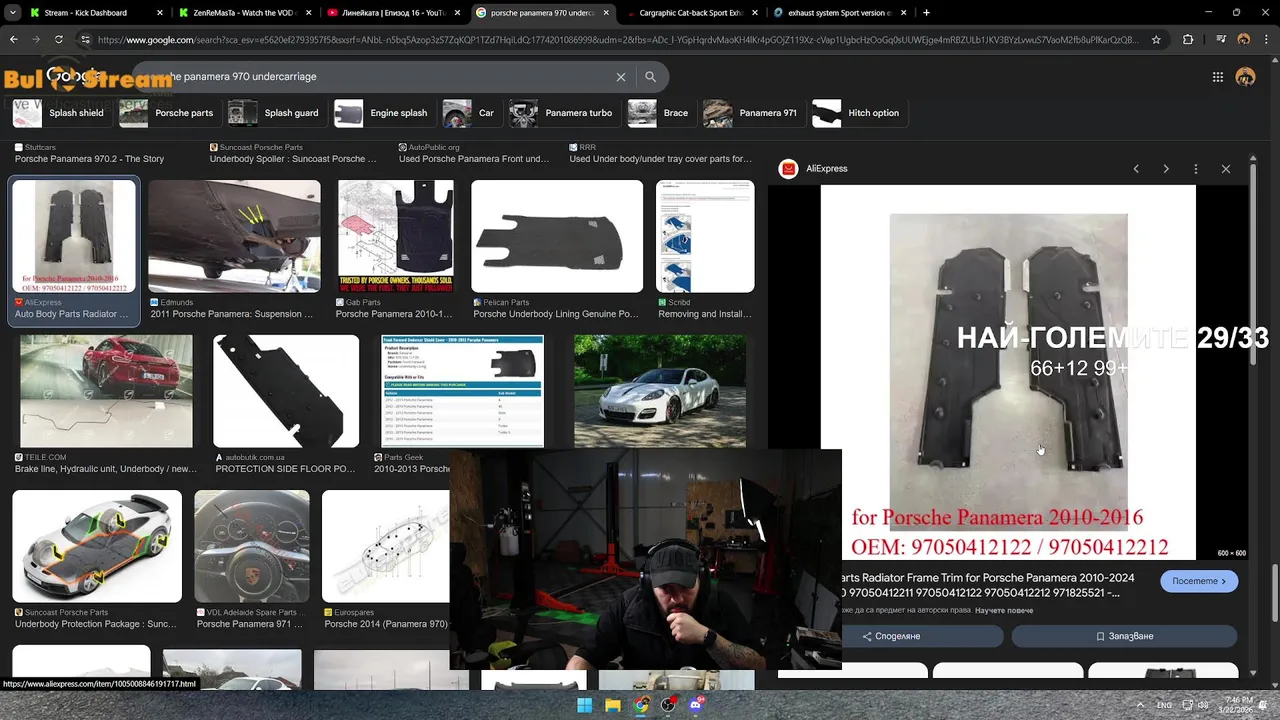Click the AliExpress logo in preview header
This screenshot has width=1280, height=720.
(x=789, y=169)
